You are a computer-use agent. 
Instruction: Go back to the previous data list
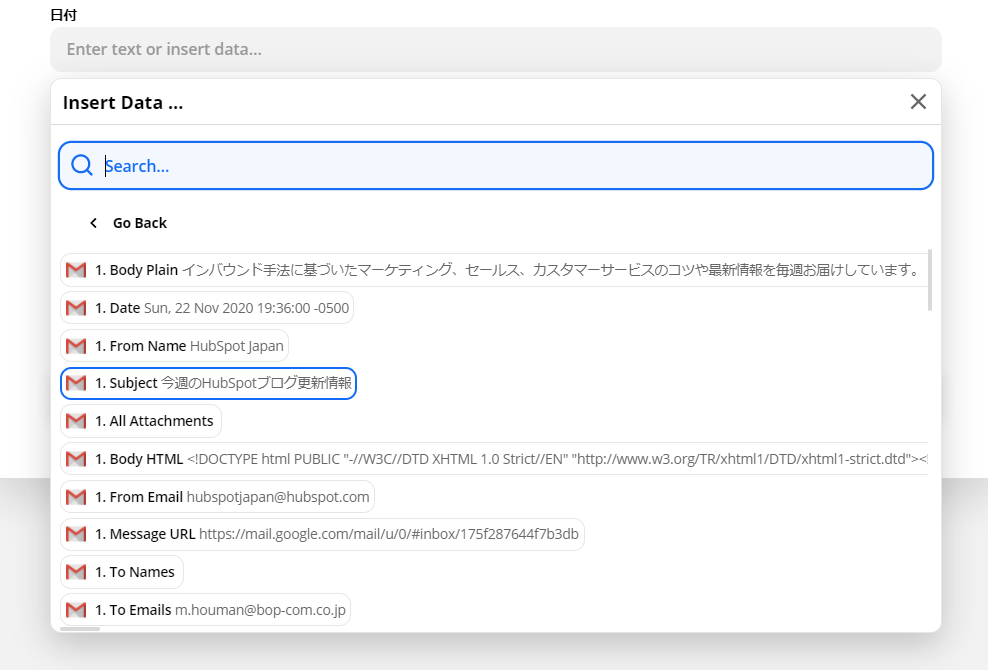coord(139,223)
